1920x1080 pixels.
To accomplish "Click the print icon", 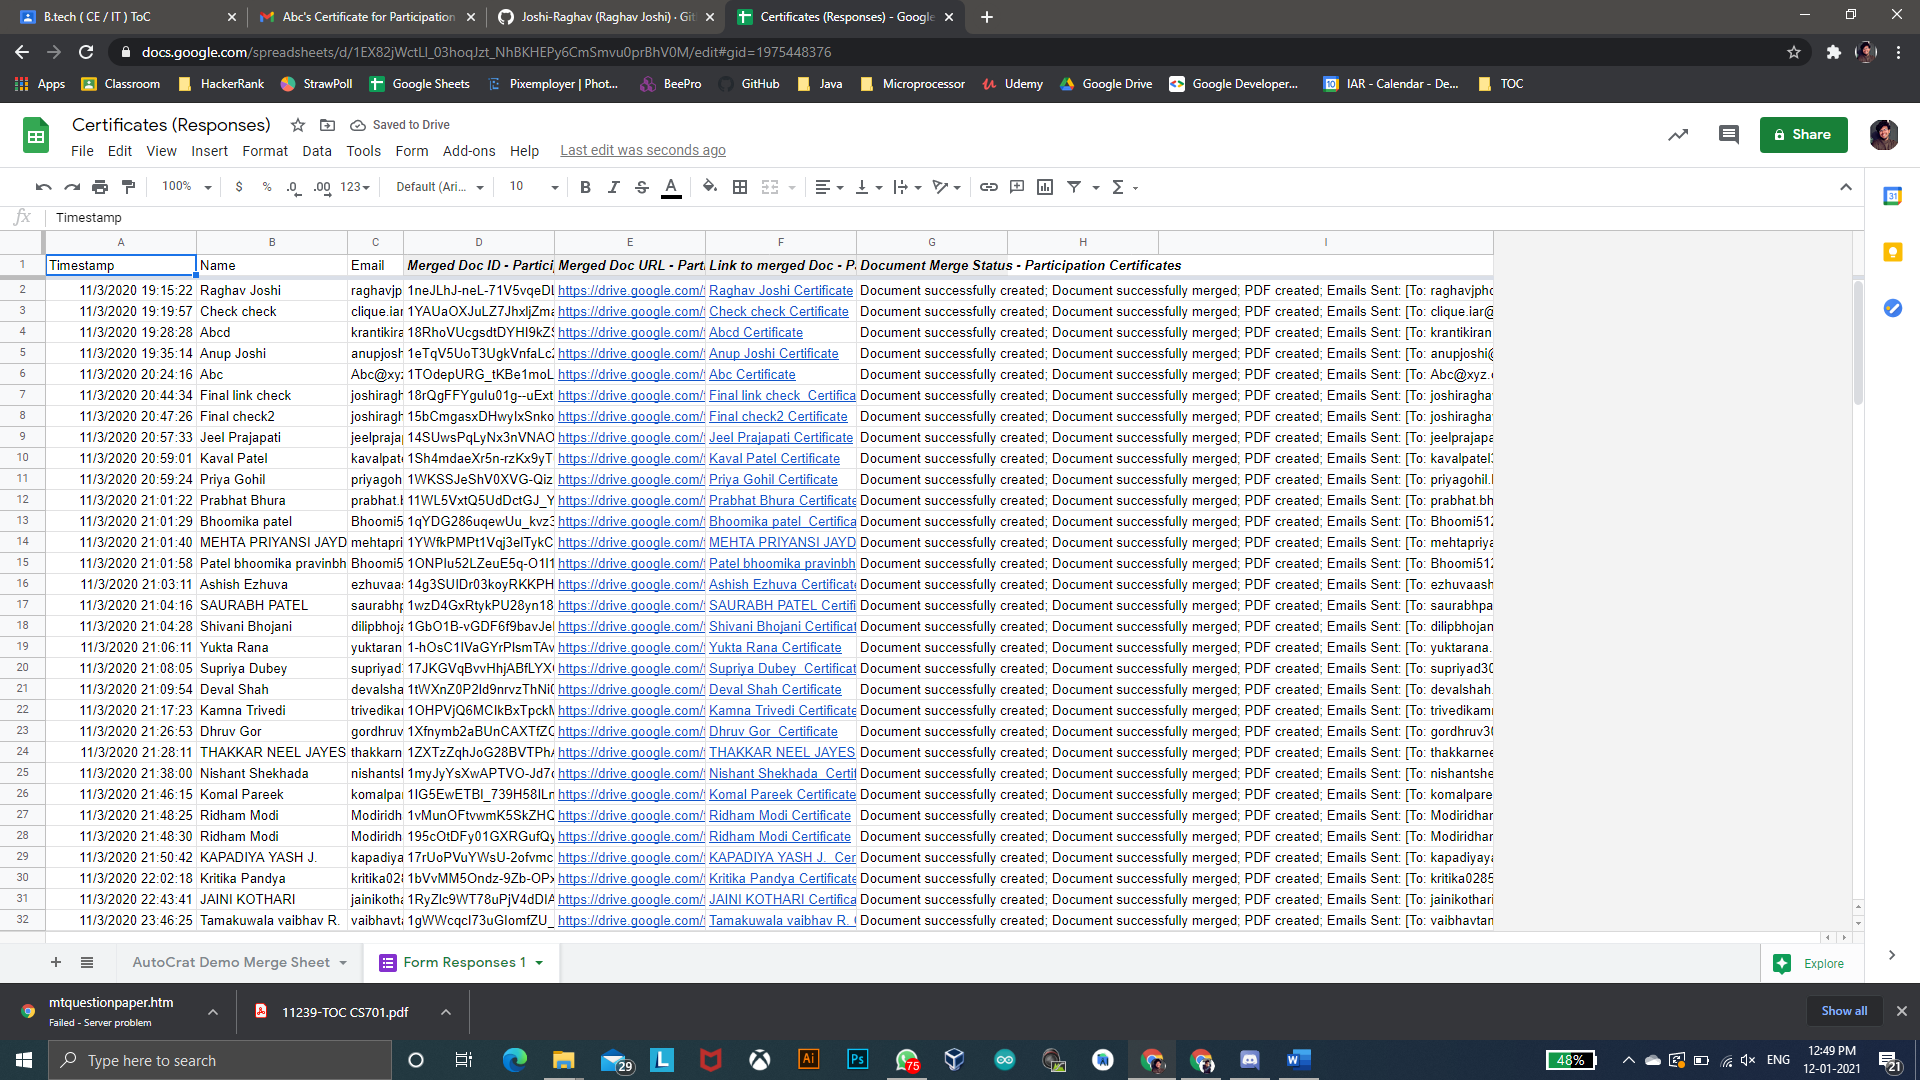I will click(x=100, y=187).
